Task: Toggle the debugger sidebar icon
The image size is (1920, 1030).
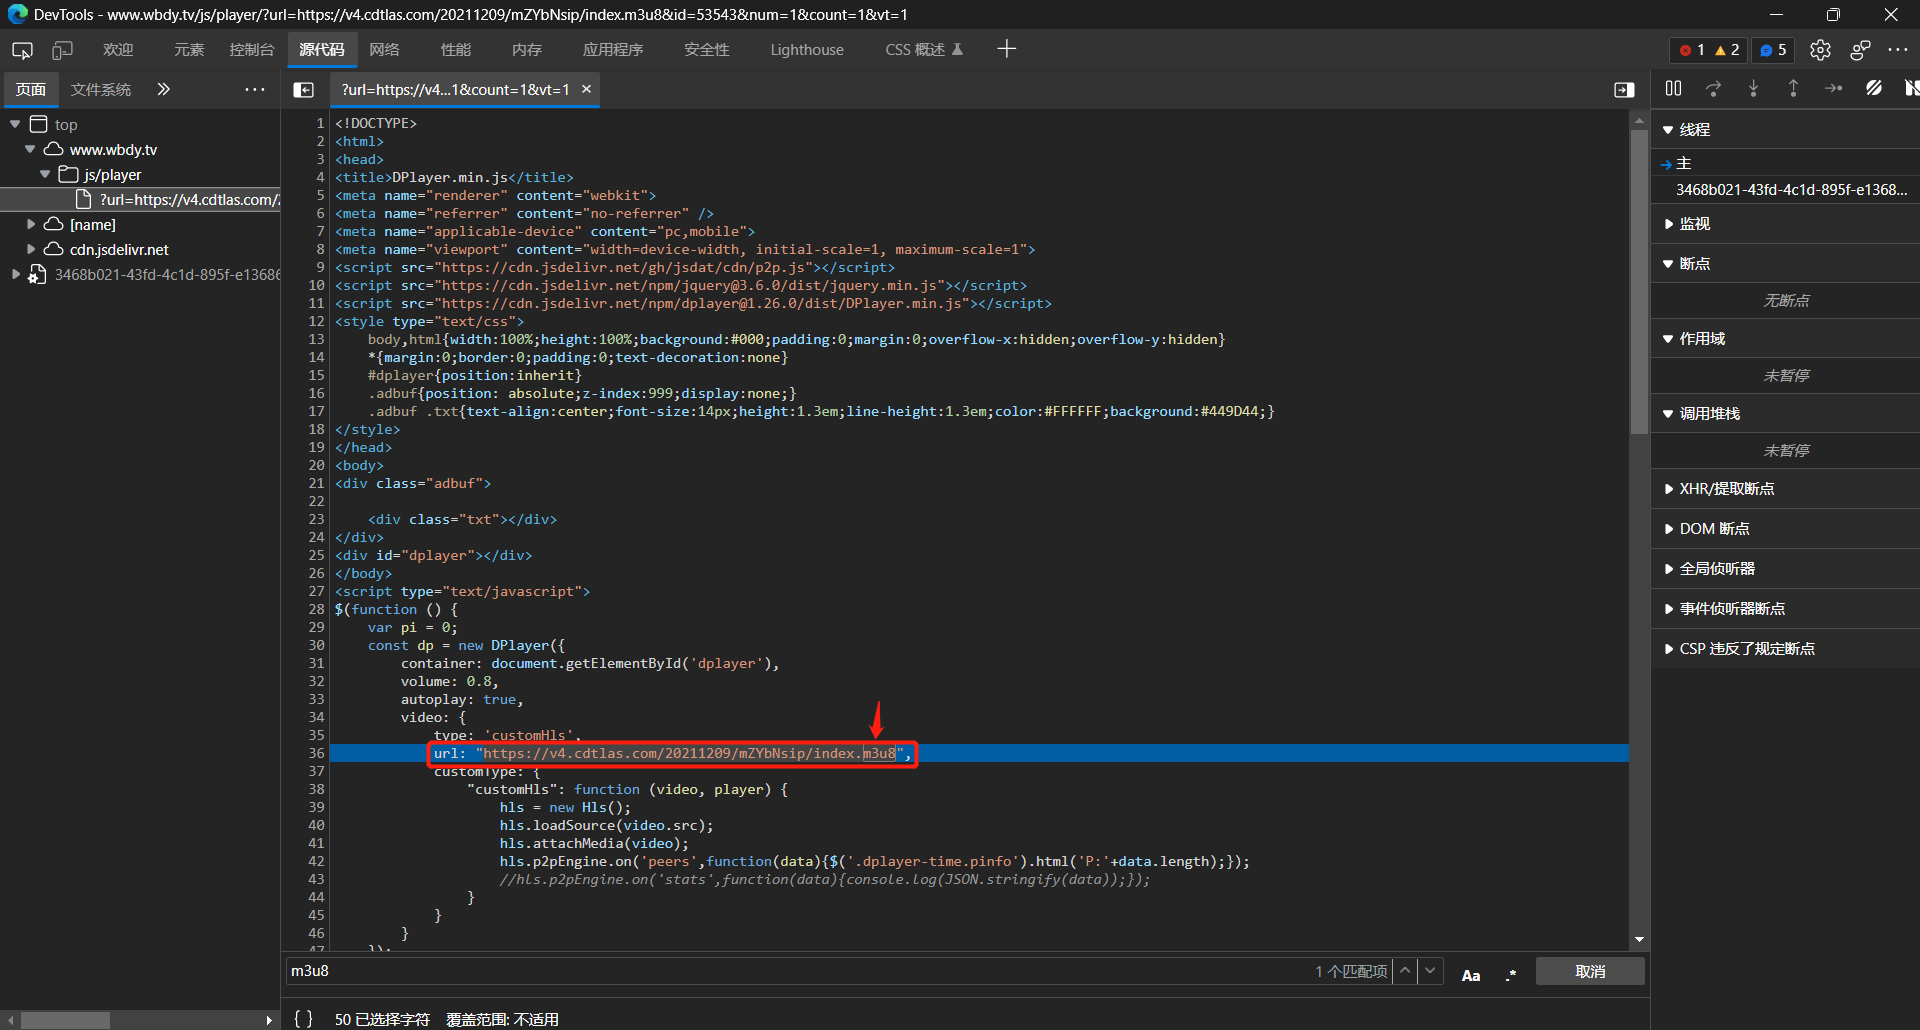Action: (x=1624, y=90)
